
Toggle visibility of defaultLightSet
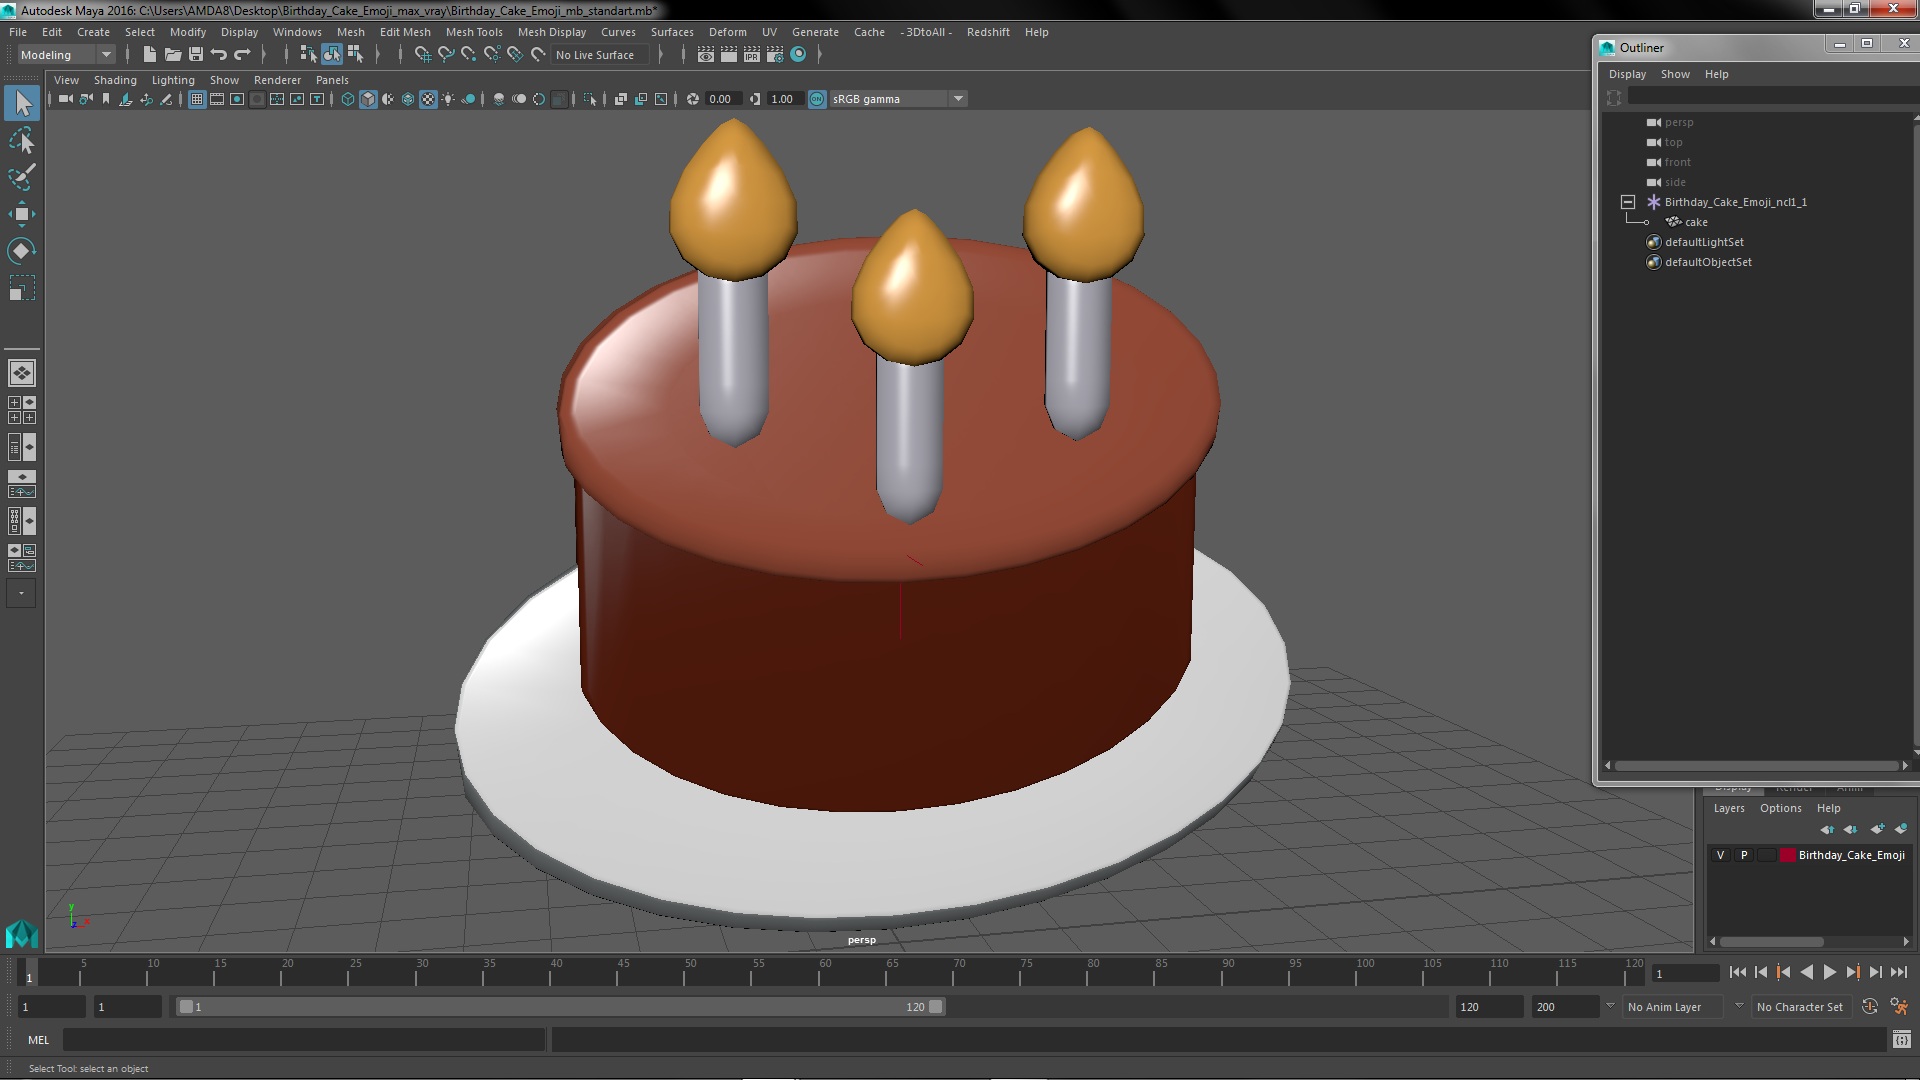pos(1652,241)
